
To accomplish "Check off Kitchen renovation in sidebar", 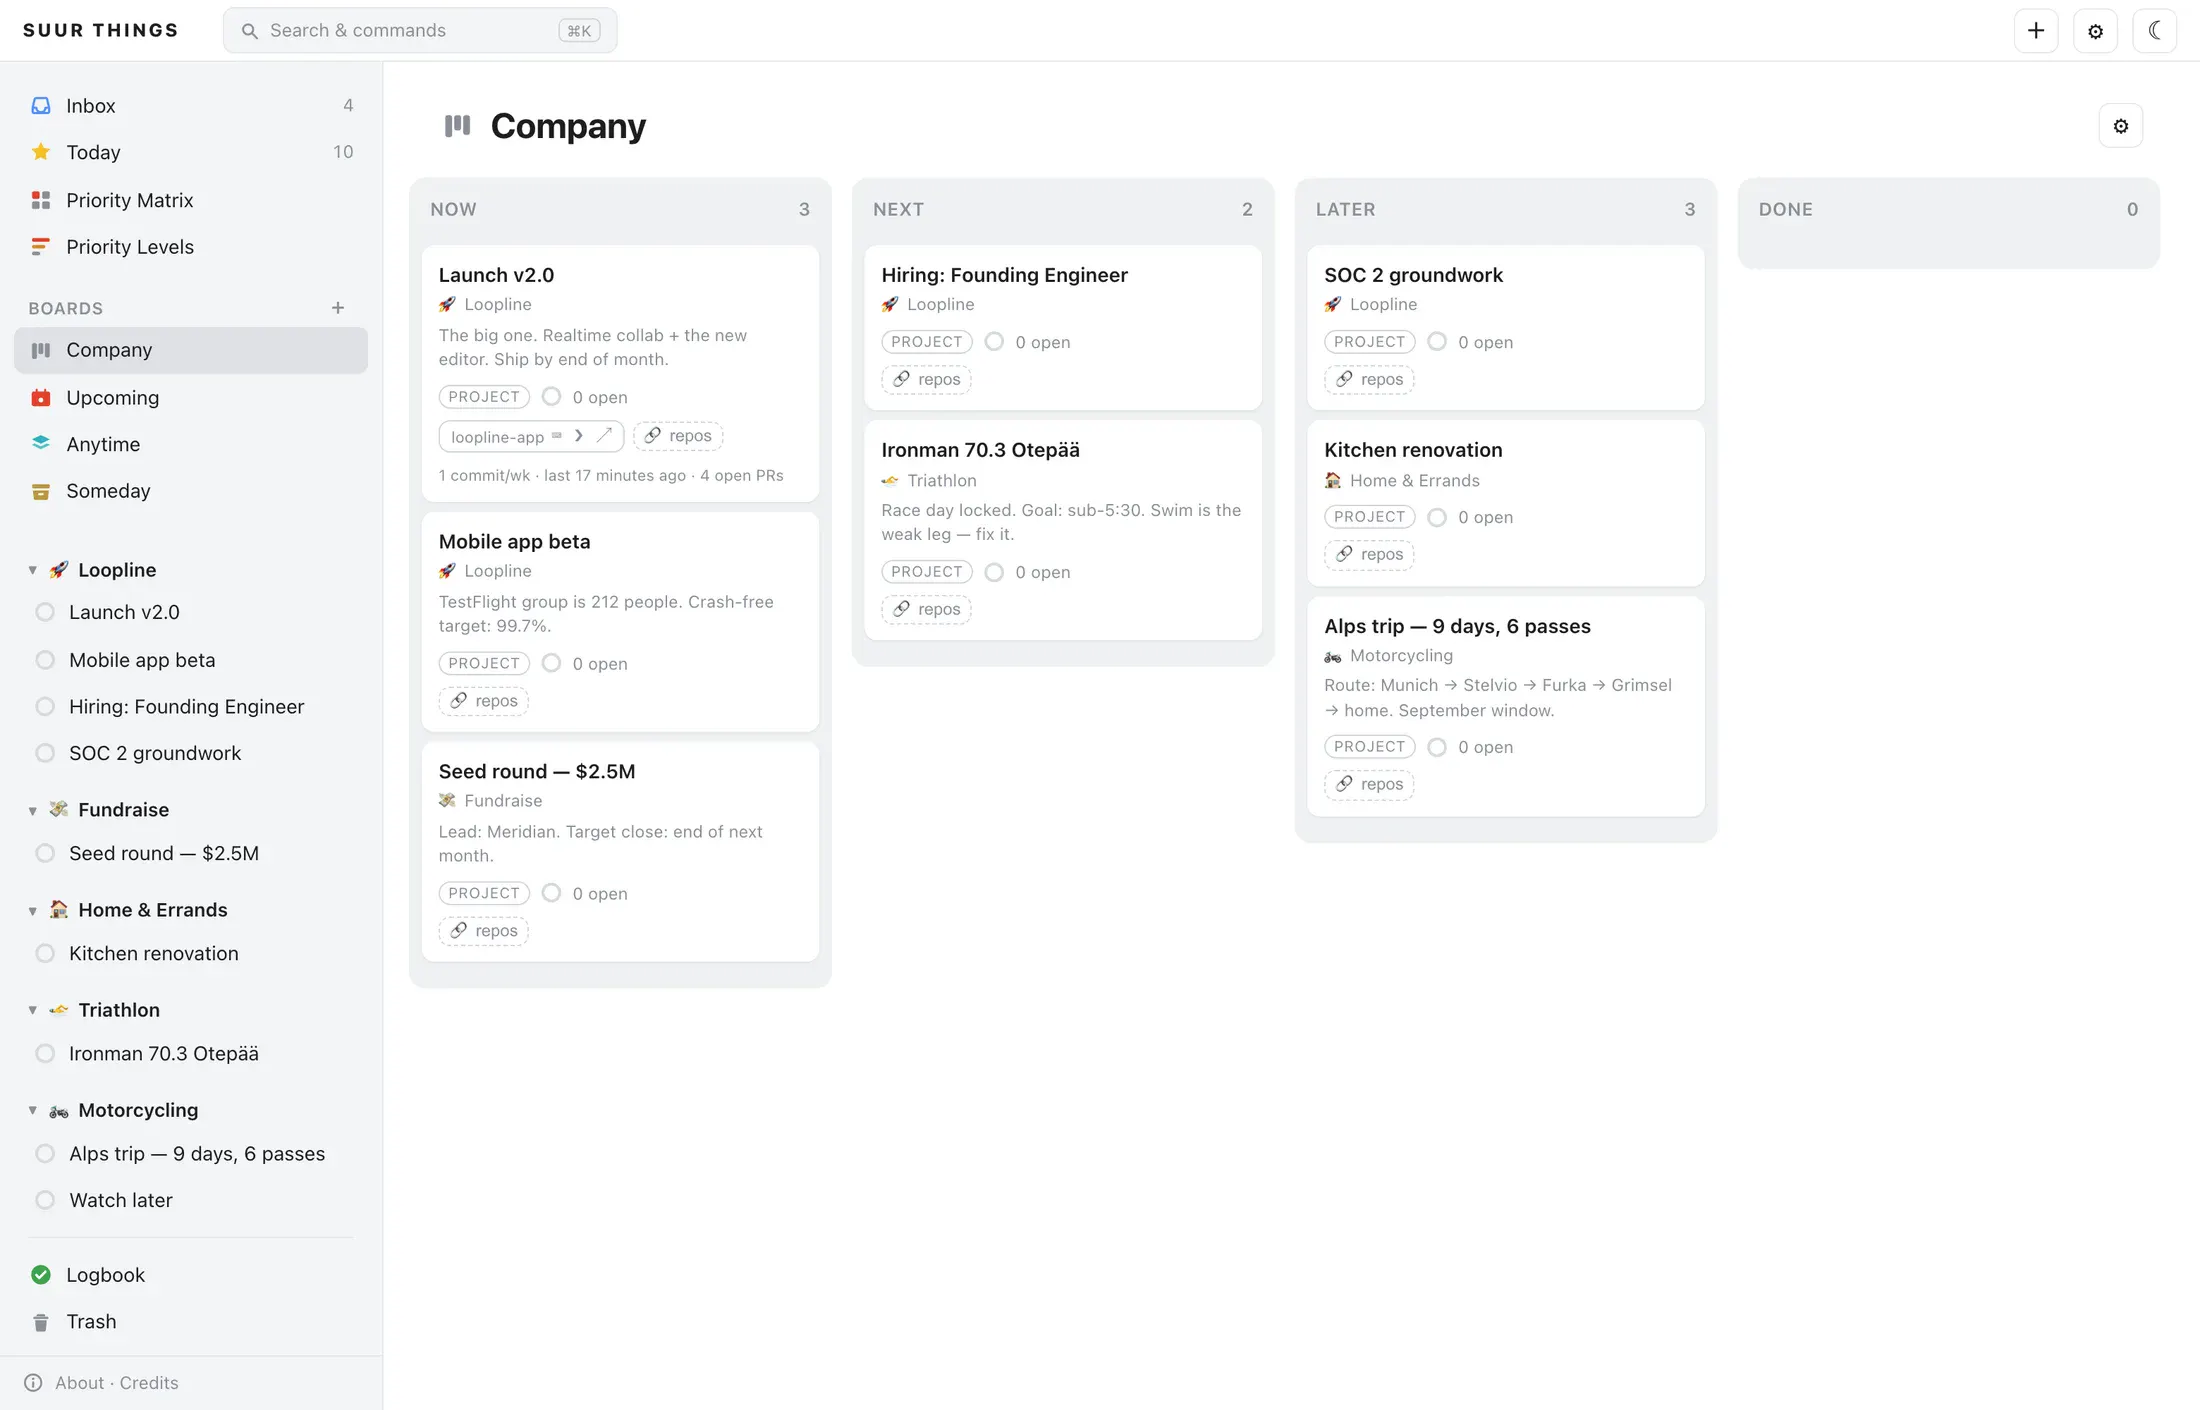I will coord(45,953).
